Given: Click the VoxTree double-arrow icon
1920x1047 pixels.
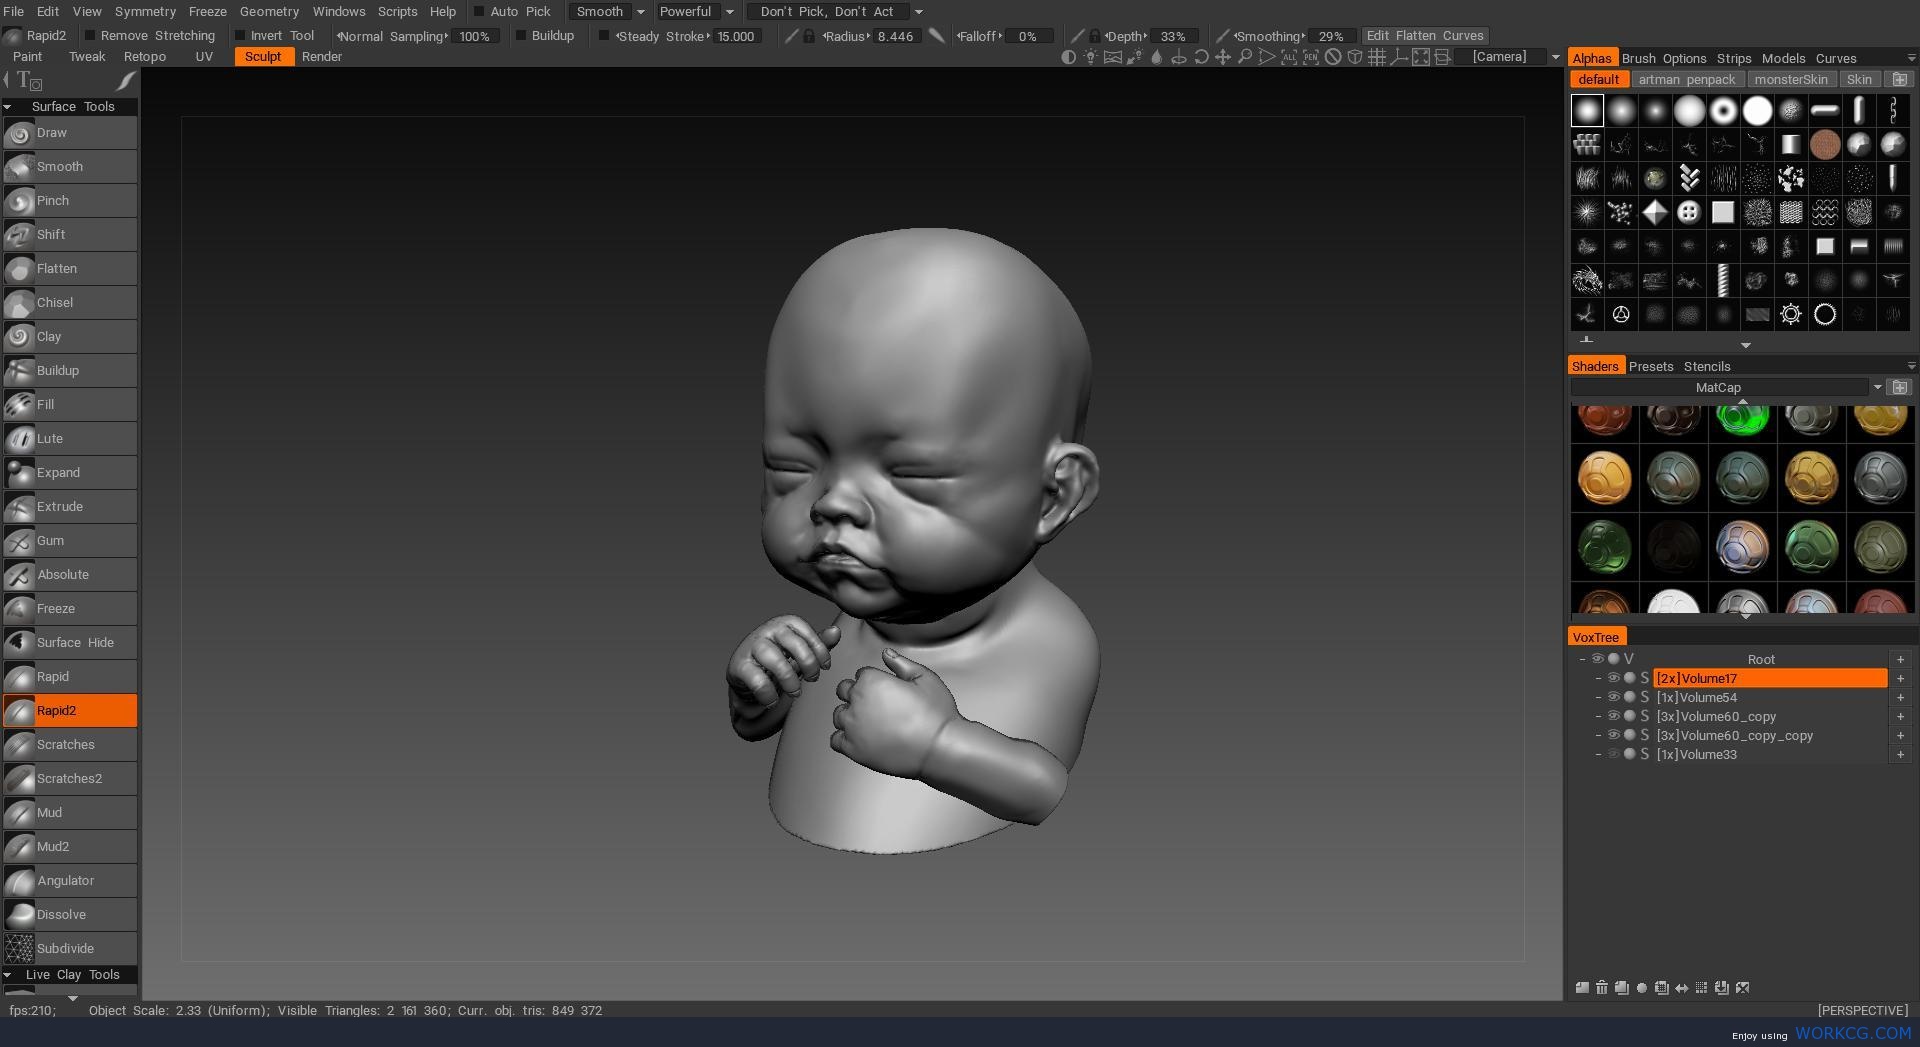Looking at the screenshot, I should click(x=1682, y=988).
